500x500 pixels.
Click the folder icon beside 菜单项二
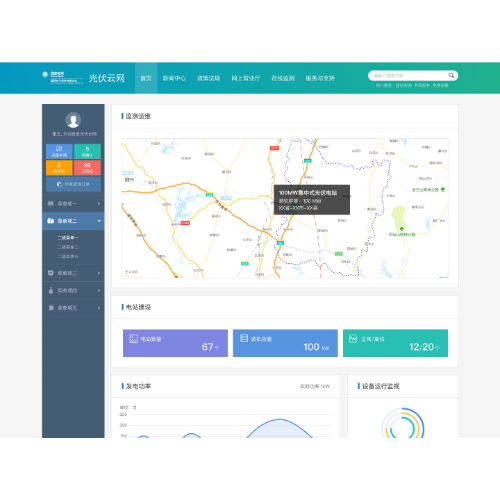[x=51, y=221]
